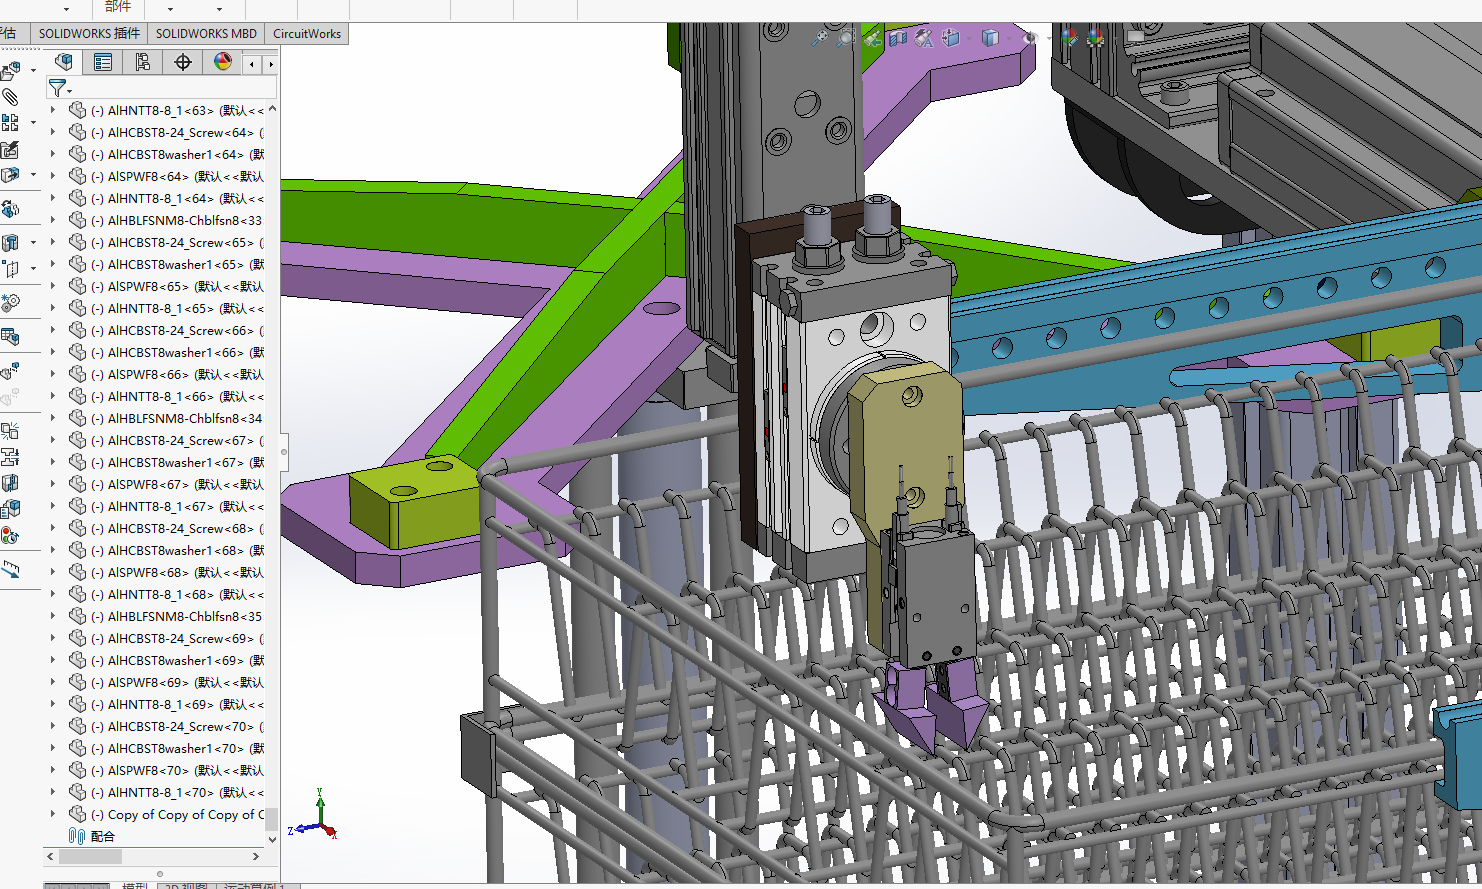
Task: Open the DimXpertManager crosshair tab
Action: tap(183, 62)
